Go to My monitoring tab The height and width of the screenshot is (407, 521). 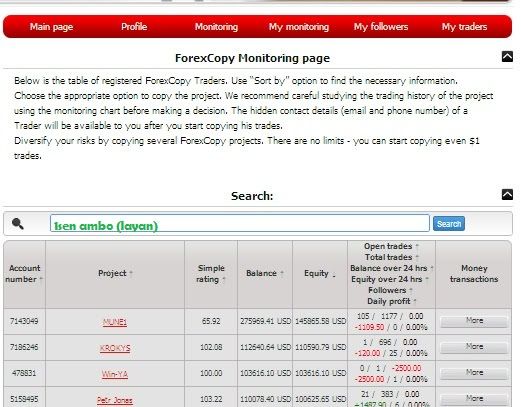[x=299, y=27]
